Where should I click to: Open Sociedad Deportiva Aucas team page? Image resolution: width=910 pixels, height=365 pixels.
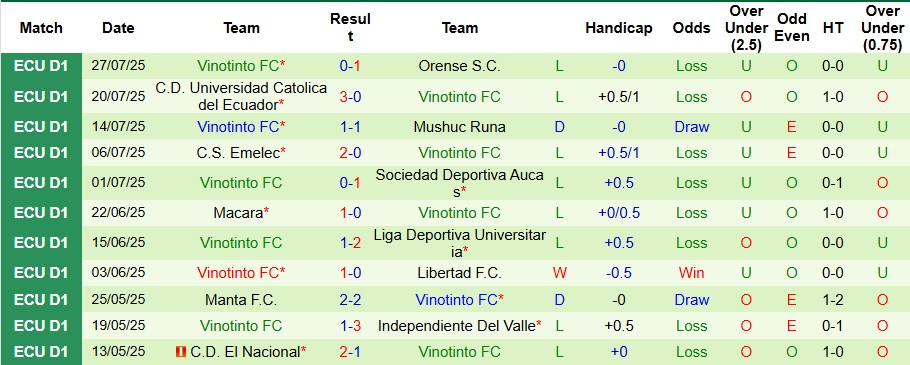[x=459, y=183]
